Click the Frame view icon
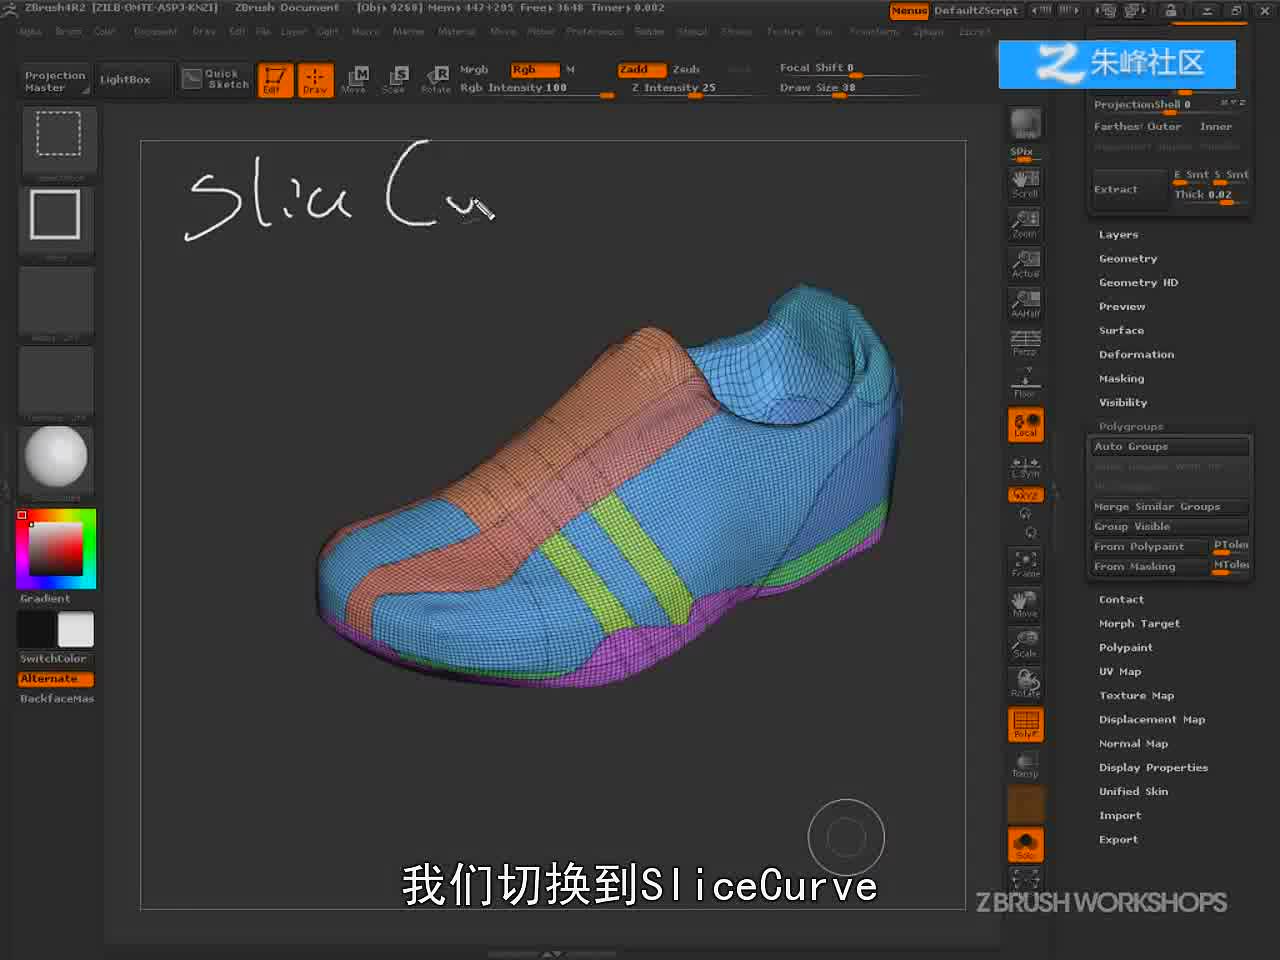This screenshot has height=960, width=1280. pyautogui.click(x=1026, y=564)
